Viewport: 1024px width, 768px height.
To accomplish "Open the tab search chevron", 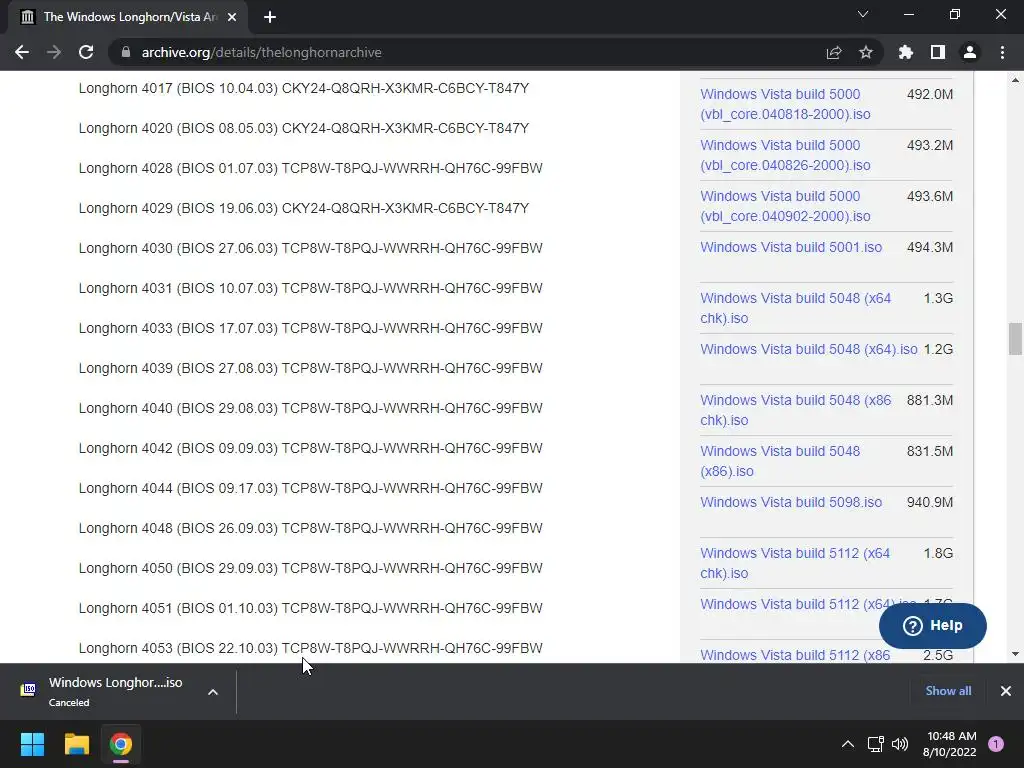I will tap(863, 14).
